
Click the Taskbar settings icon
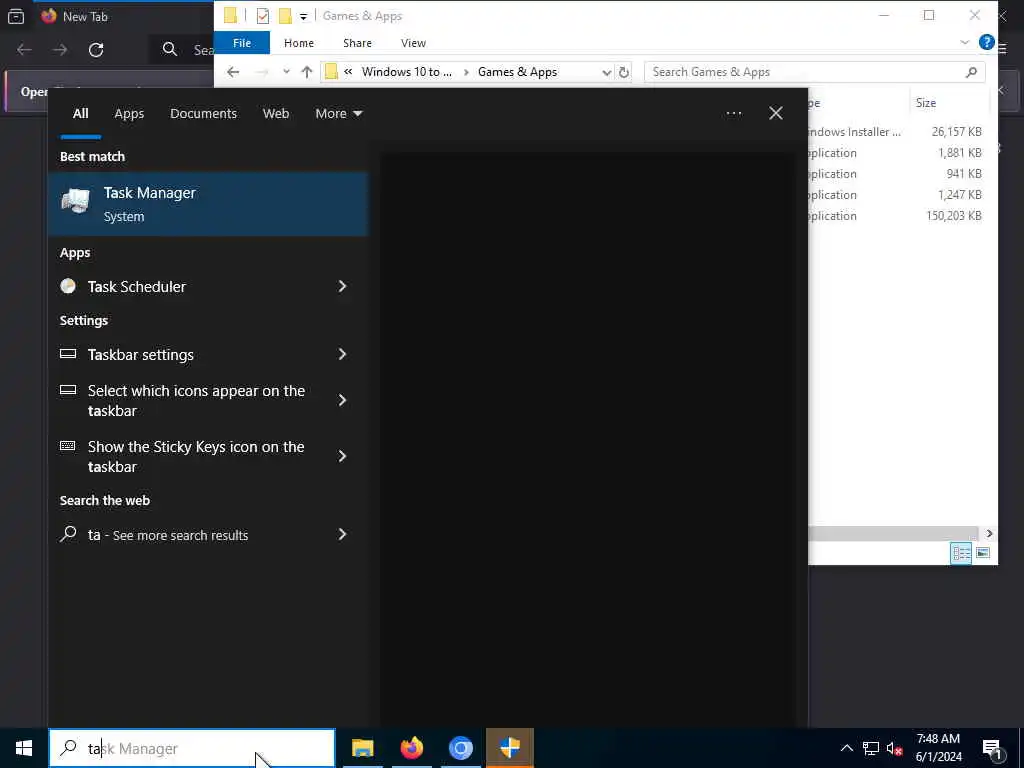click(x=68, y=354)
